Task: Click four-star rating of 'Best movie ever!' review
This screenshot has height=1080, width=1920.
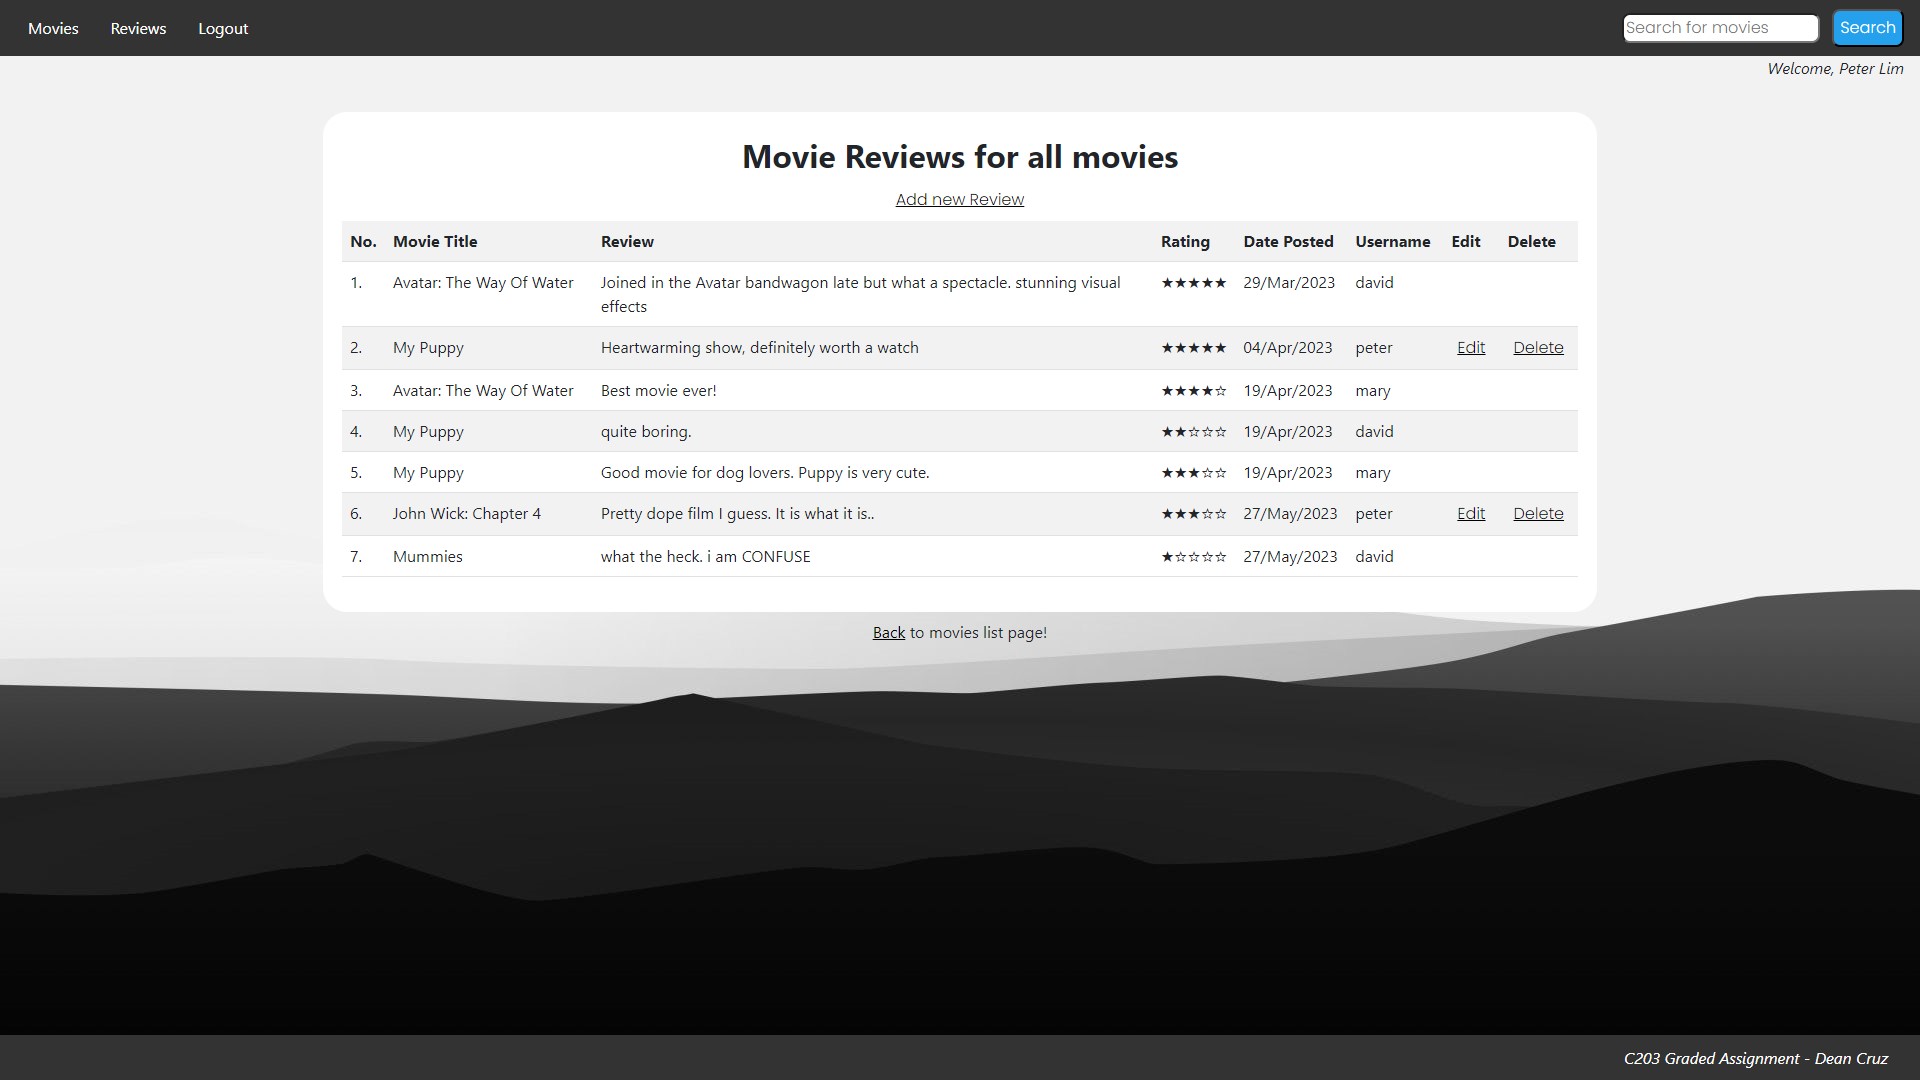Action: click(1193, 391)
